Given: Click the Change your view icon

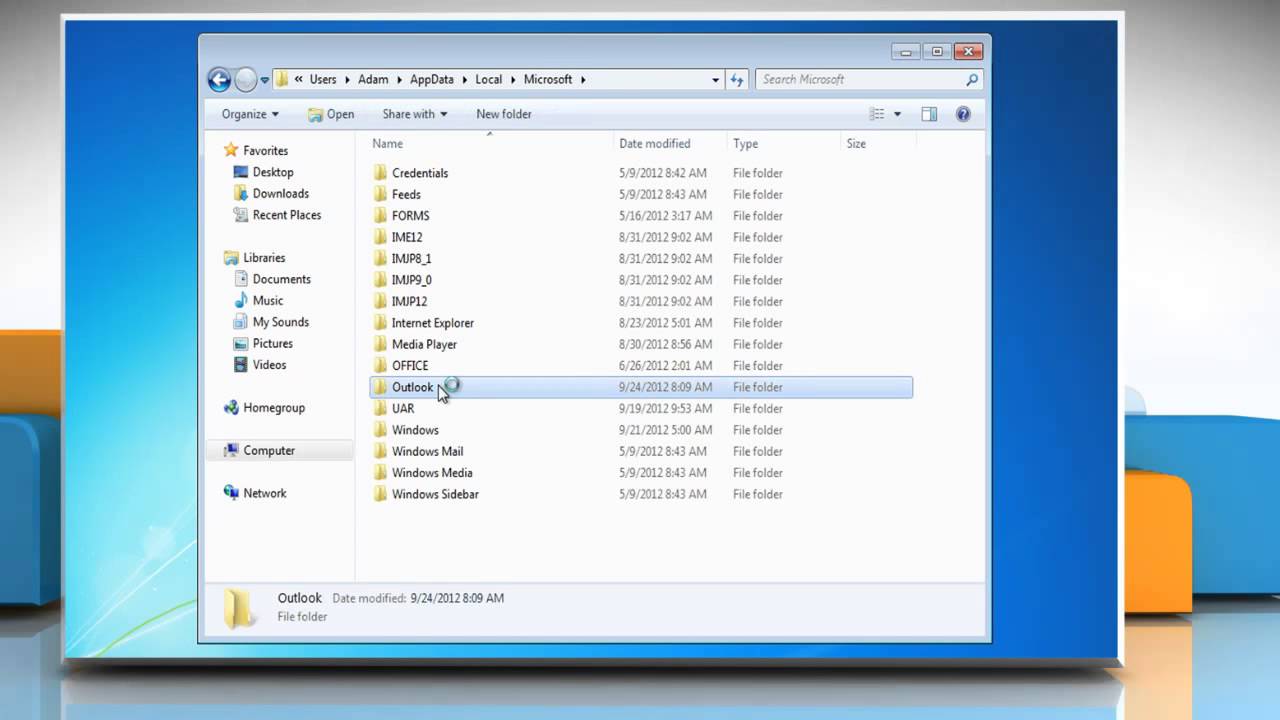Looking at the screenshot, I should (877, 114).
